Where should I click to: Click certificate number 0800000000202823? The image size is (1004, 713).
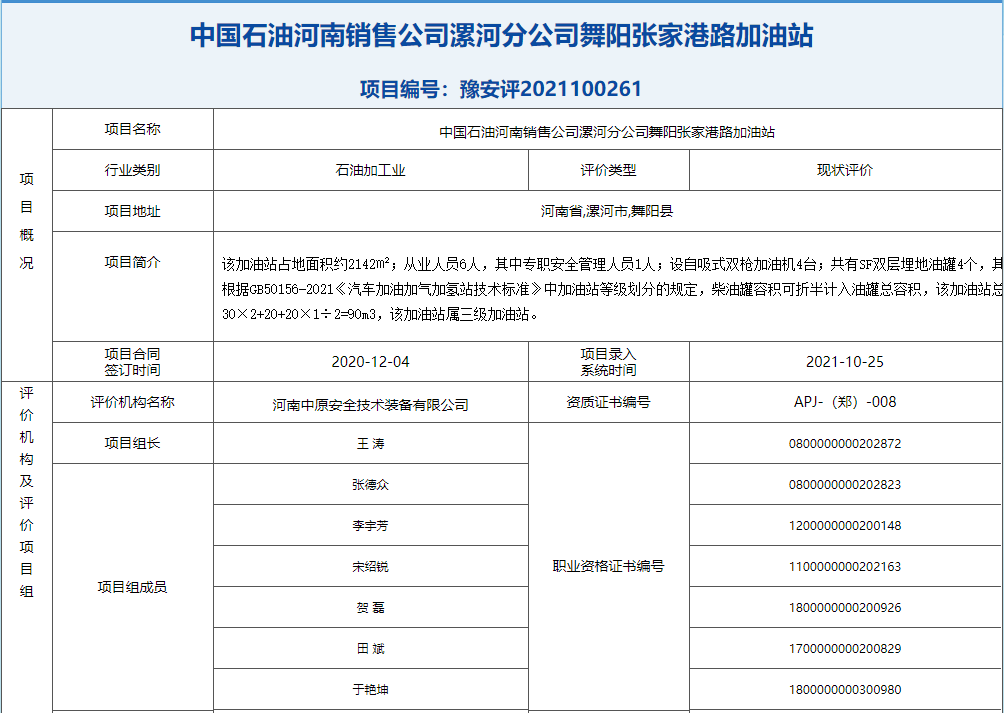pos(845,485)
